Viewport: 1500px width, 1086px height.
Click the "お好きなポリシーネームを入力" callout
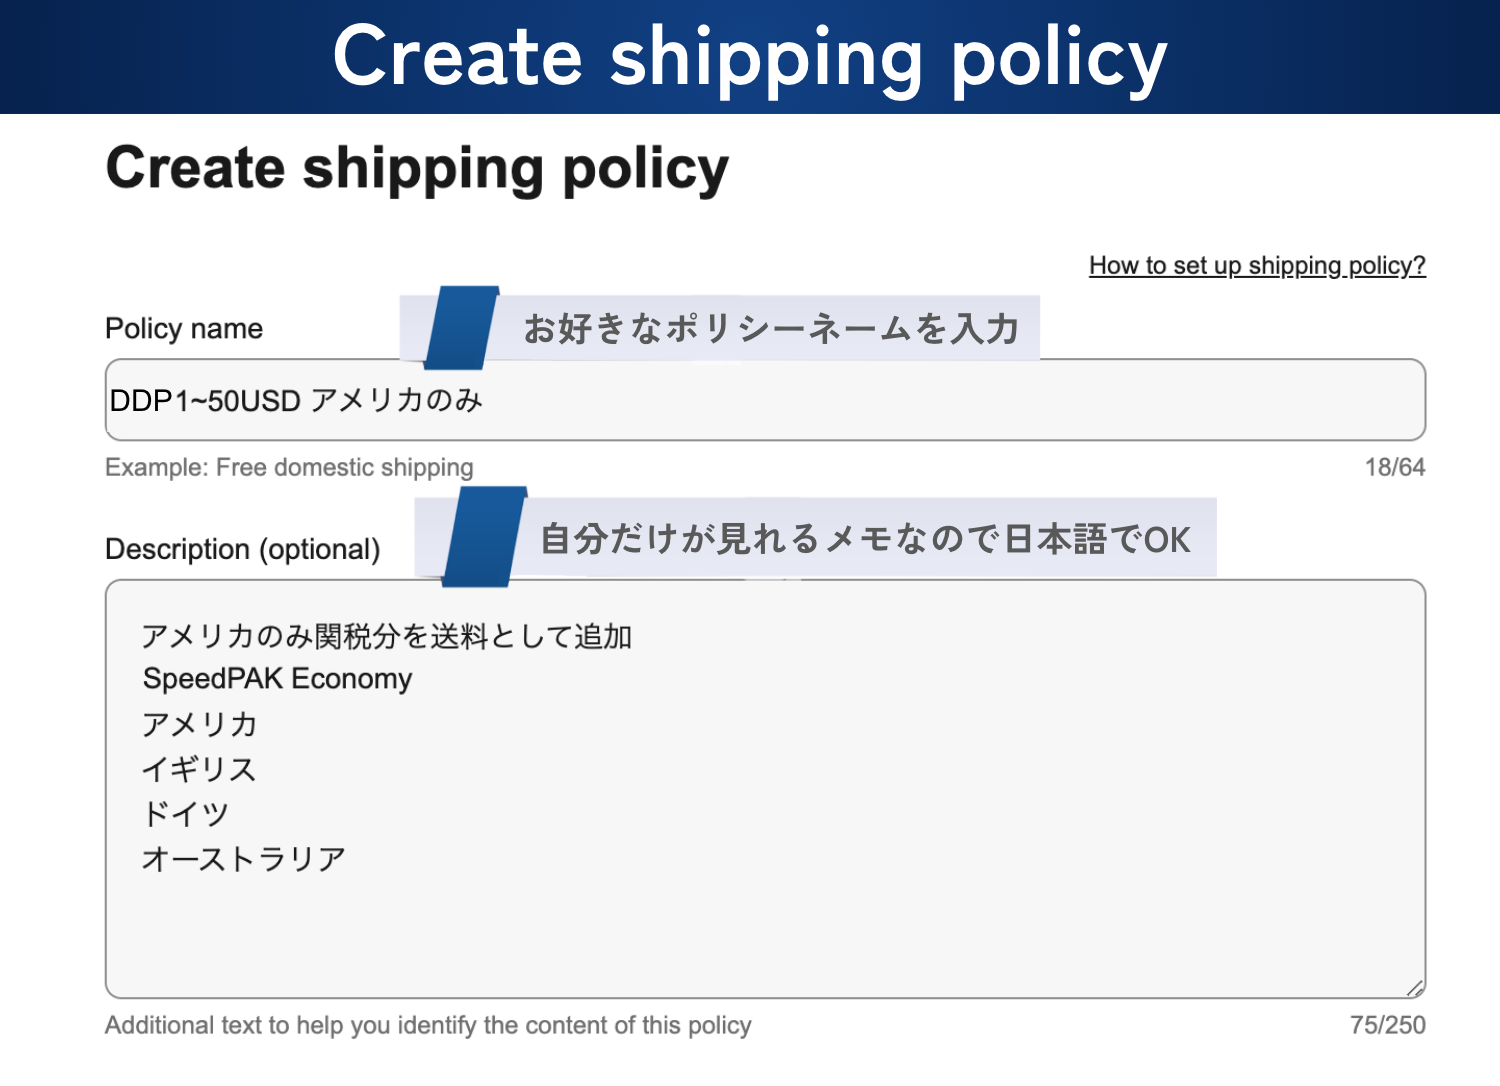click(x=770, y=328)
